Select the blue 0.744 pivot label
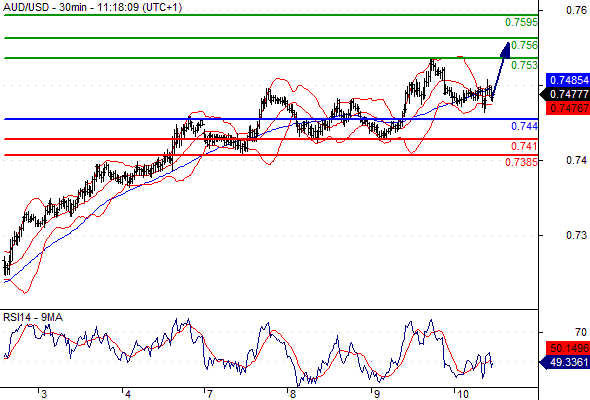Viewport: 590px width, 400px height. point(525,126)
